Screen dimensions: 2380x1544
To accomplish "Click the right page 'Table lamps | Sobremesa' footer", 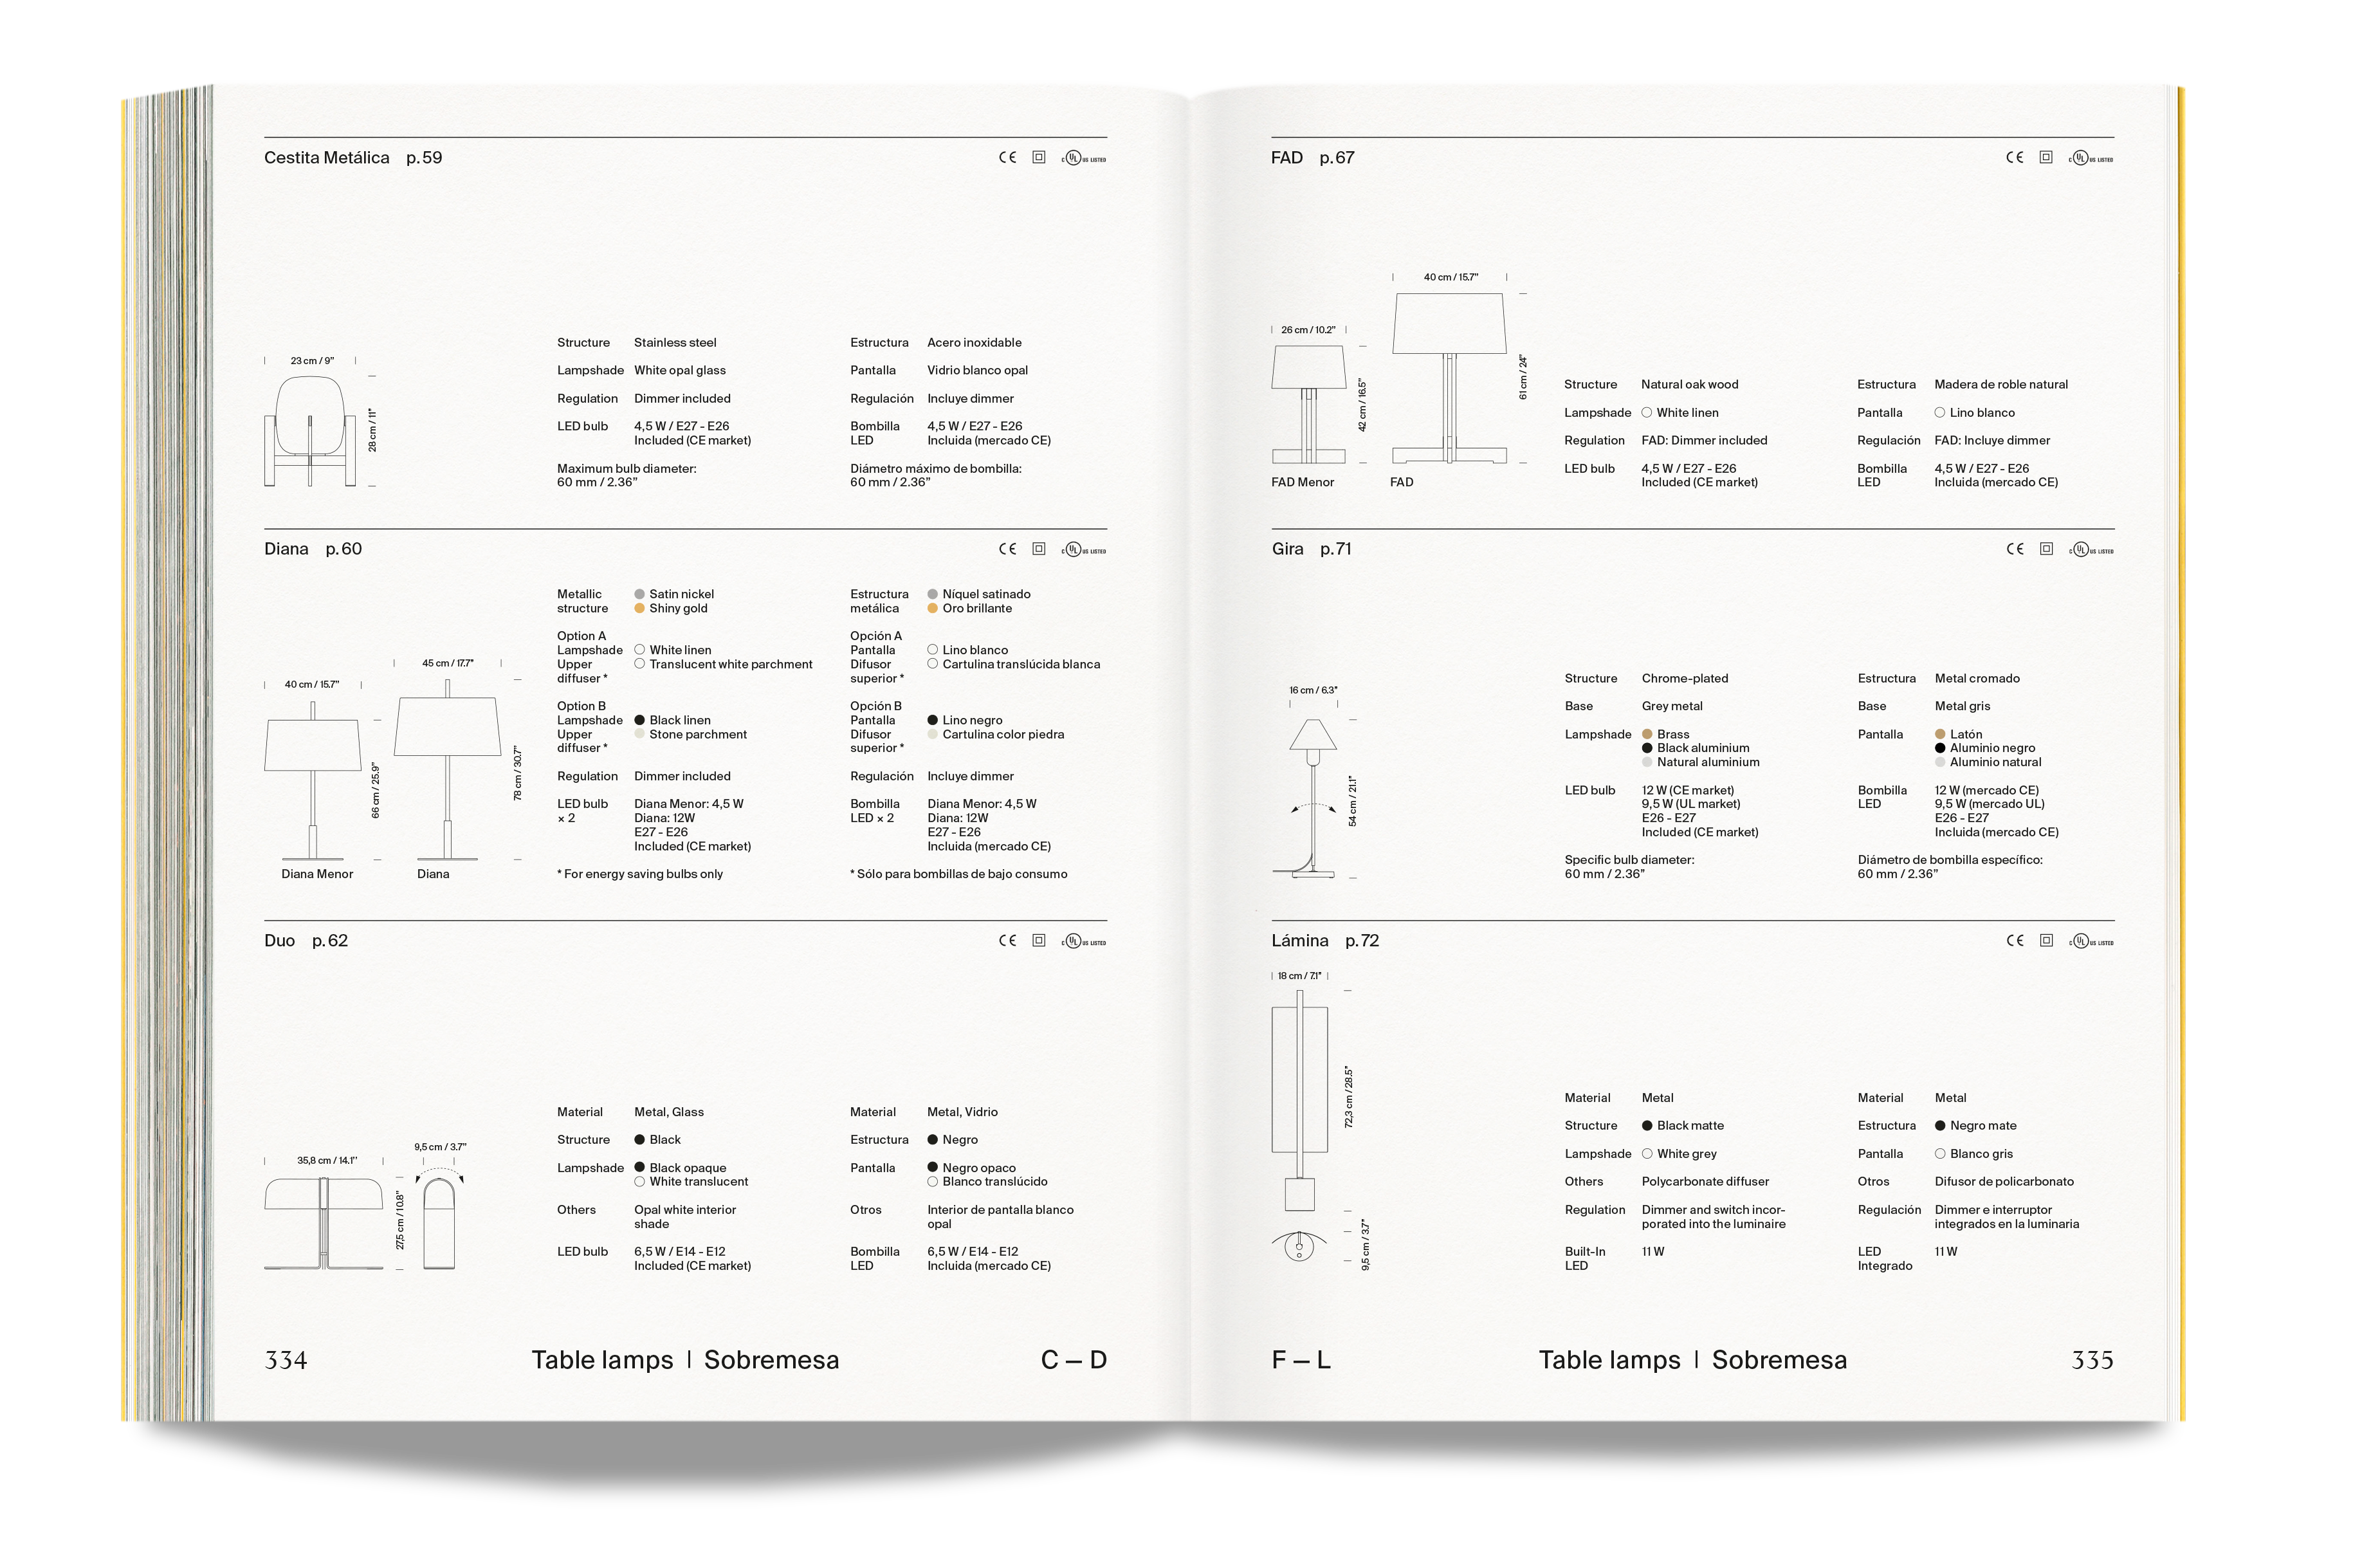I will (1693, 1360).
